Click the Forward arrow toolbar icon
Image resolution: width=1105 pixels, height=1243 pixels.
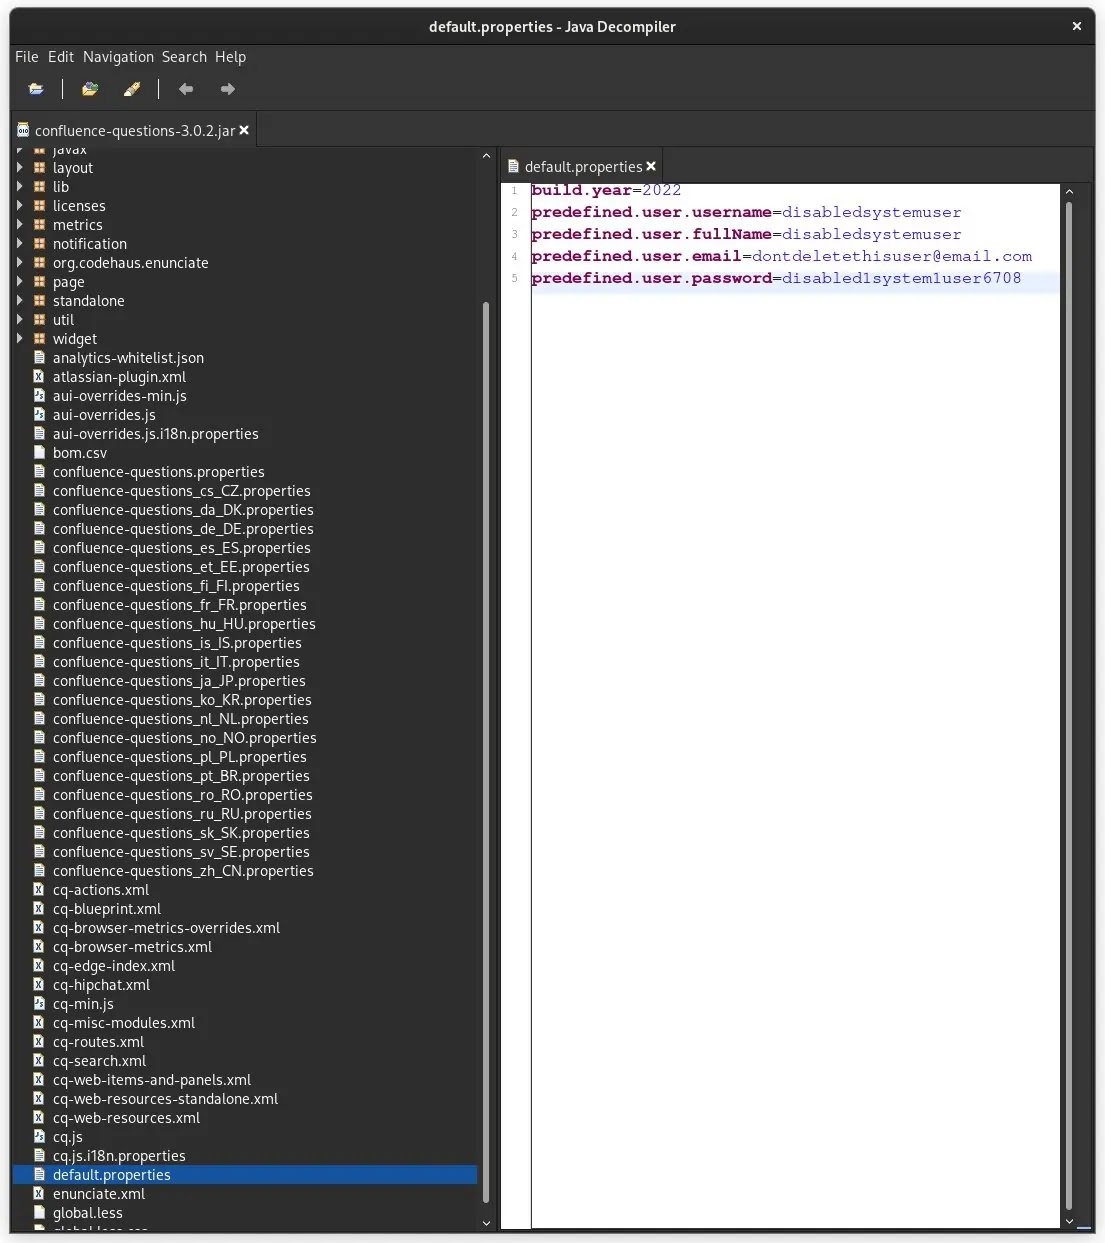pos(228,89)
